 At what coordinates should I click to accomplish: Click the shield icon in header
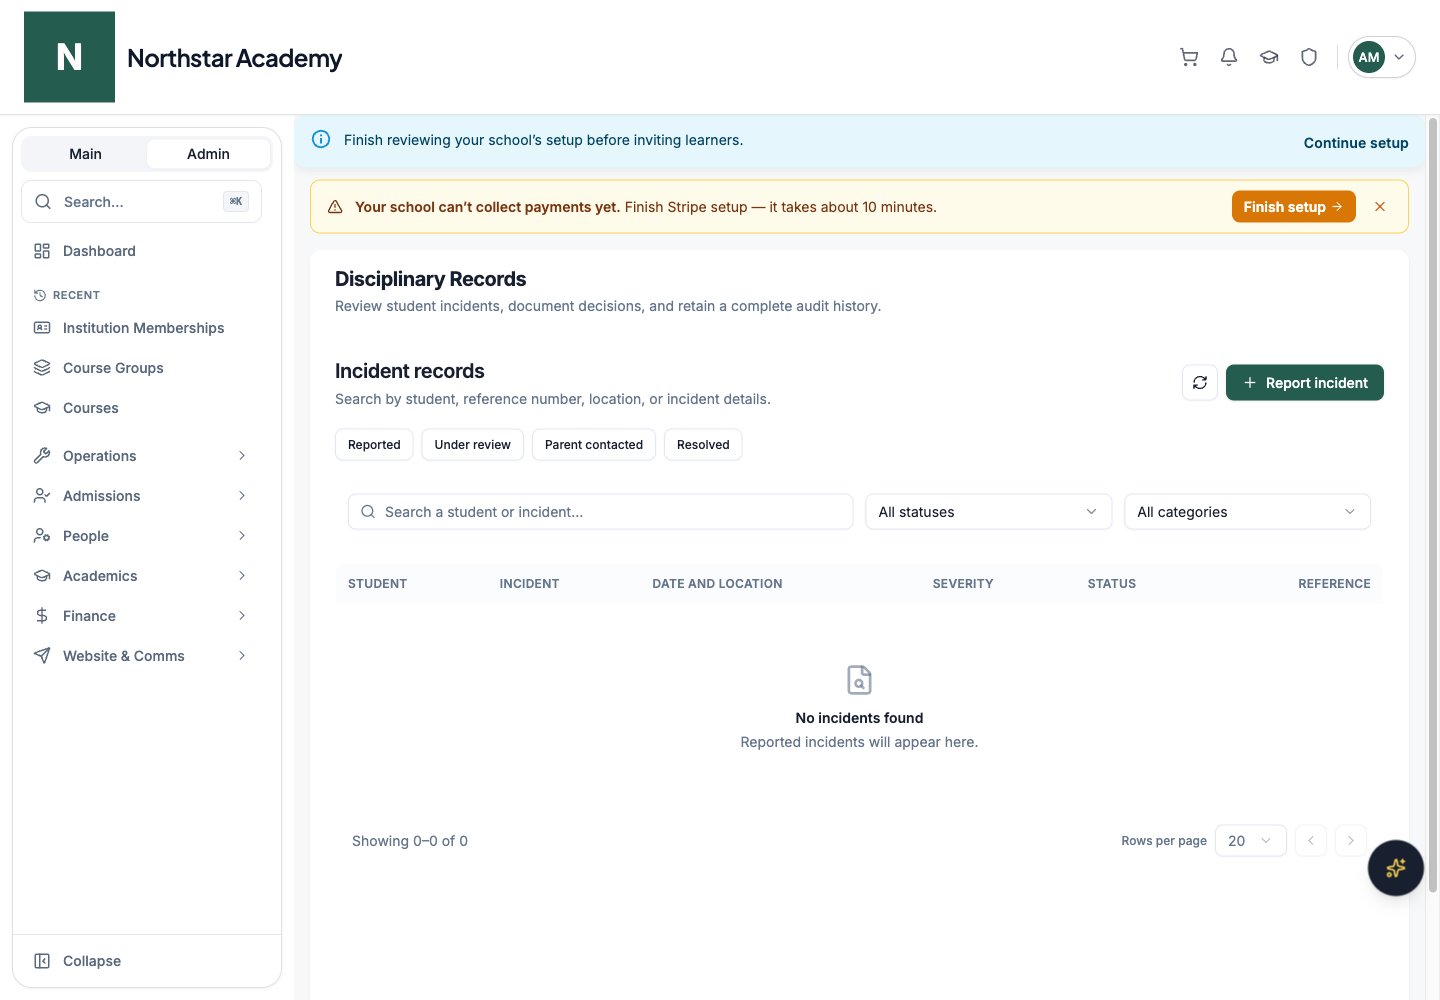tap(1309, 57)
